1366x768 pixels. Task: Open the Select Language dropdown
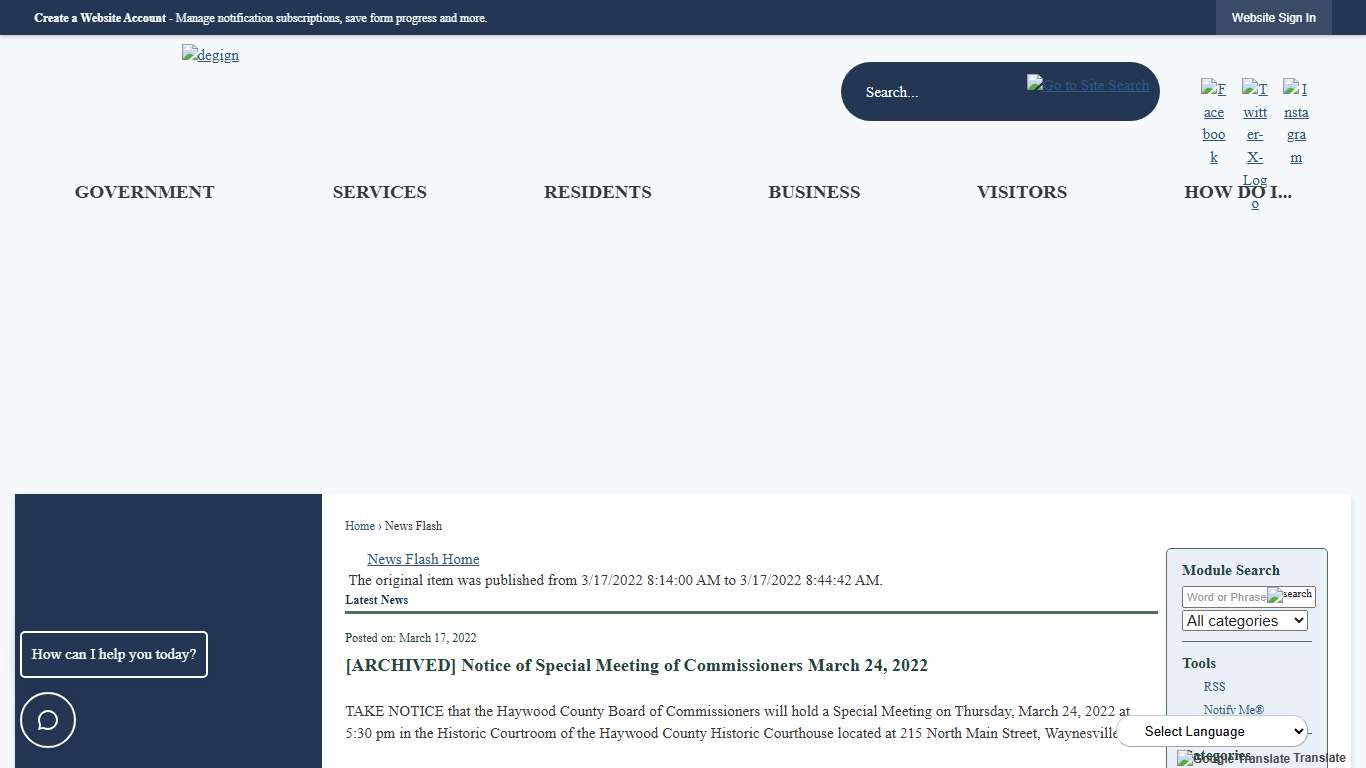1212,731
